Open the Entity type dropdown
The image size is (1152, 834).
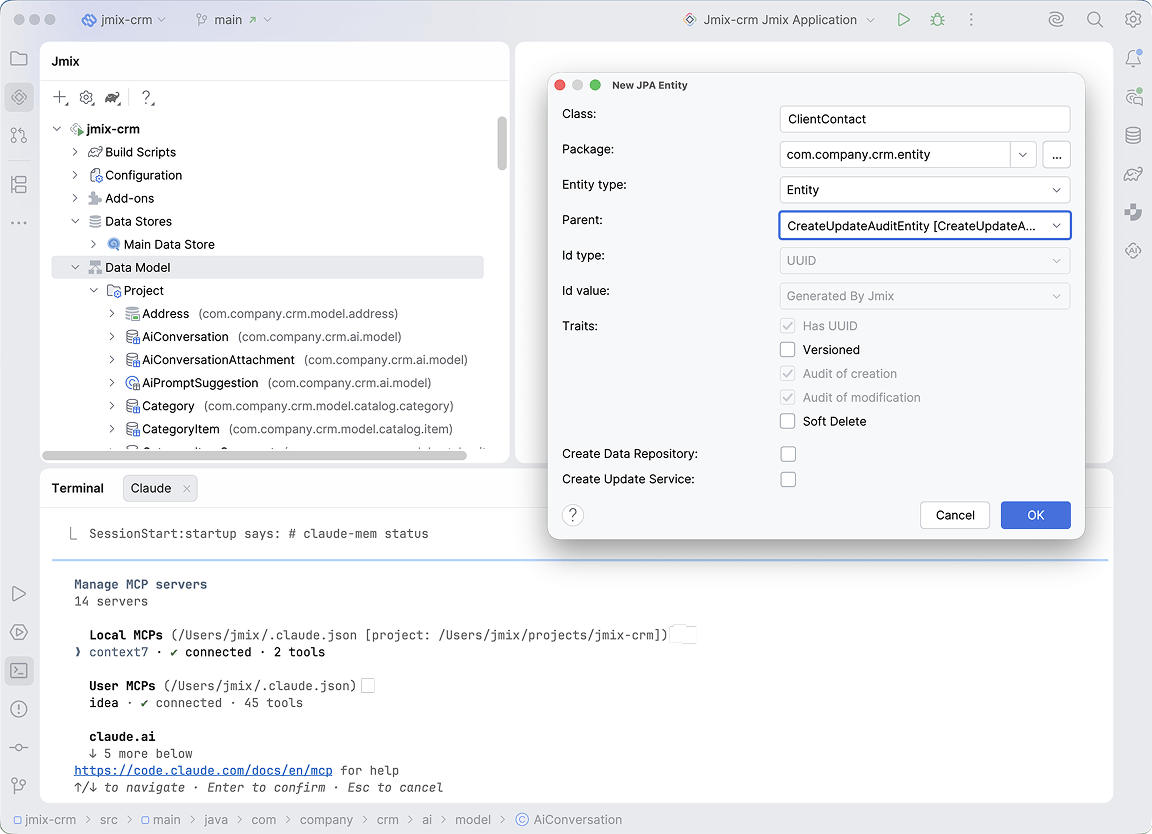pyautogui.click(x=924, y=190)
